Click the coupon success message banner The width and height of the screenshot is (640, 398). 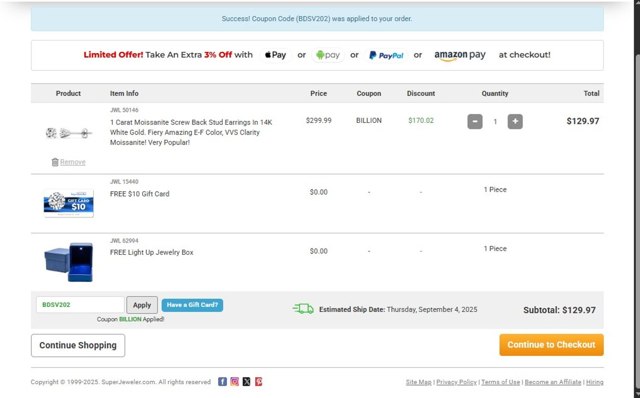click(x=317, y=19)
